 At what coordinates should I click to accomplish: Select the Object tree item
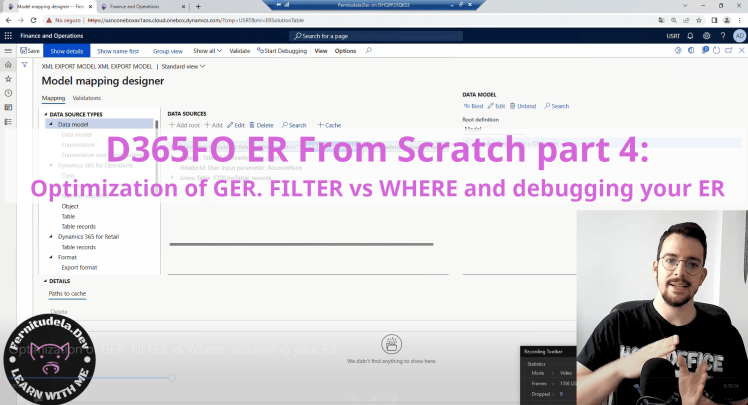click(70, 207)
